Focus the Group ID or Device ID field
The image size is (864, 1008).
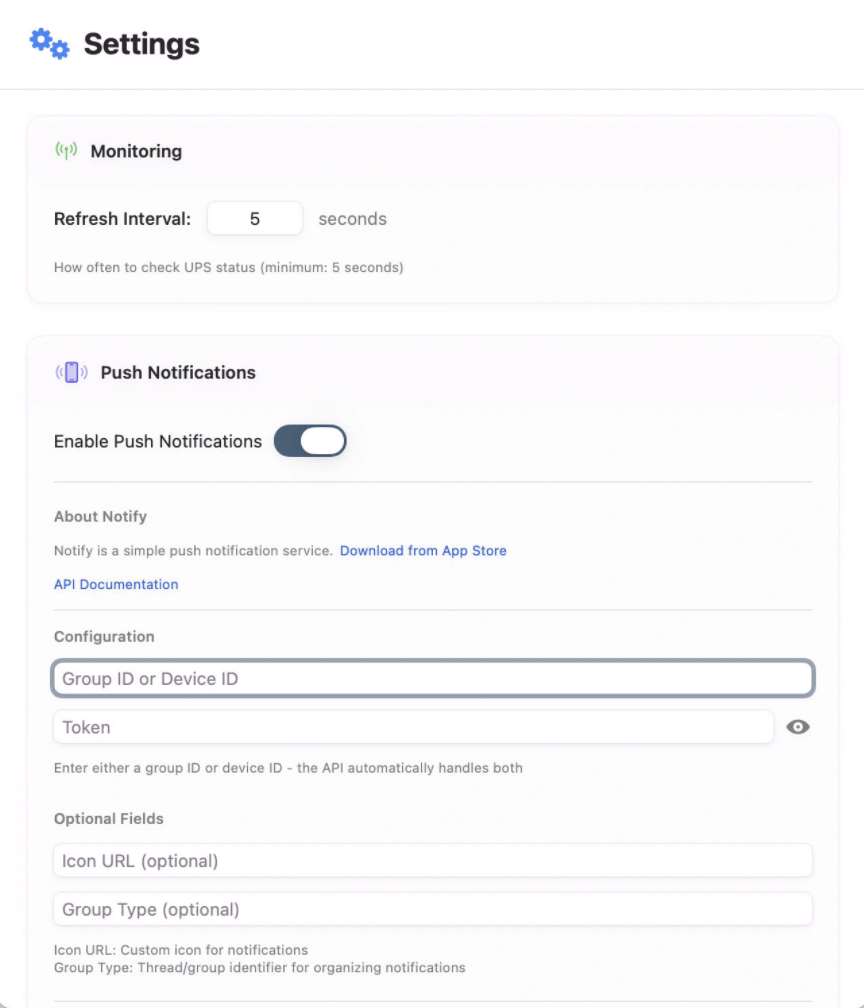432,679
